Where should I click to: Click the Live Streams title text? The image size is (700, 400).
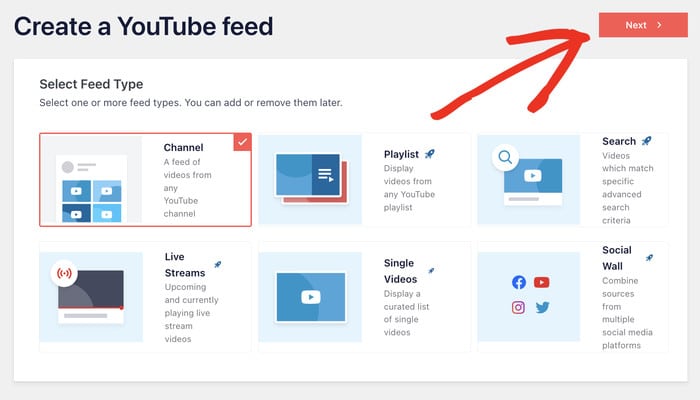tap(185, 265)
